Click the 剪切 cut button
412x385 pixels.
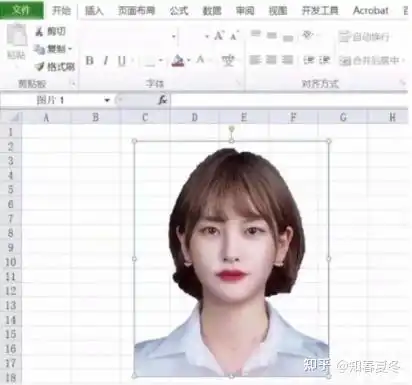pos(51,32)
